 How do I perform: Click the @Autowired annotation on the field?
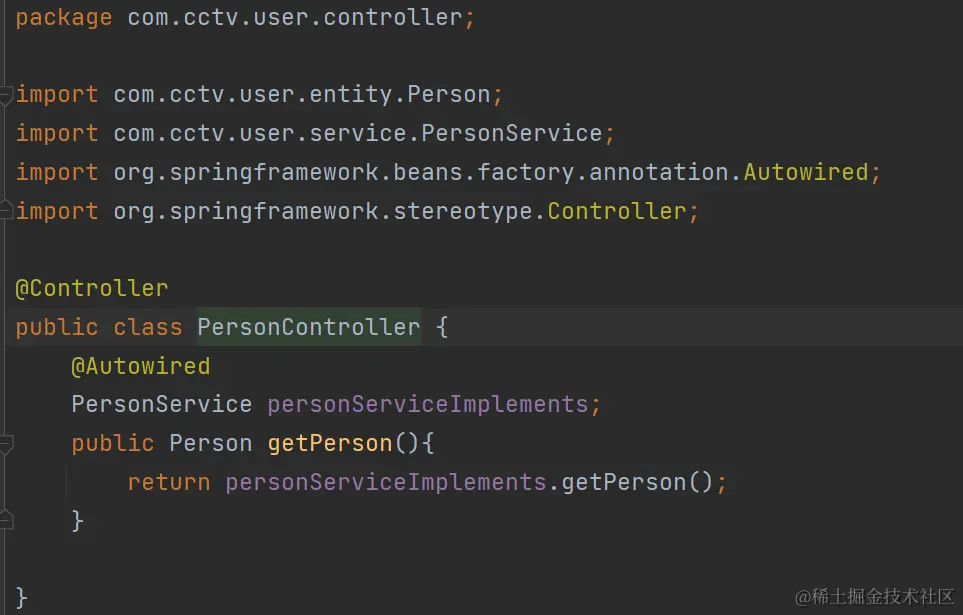click(x=140, y=366)
